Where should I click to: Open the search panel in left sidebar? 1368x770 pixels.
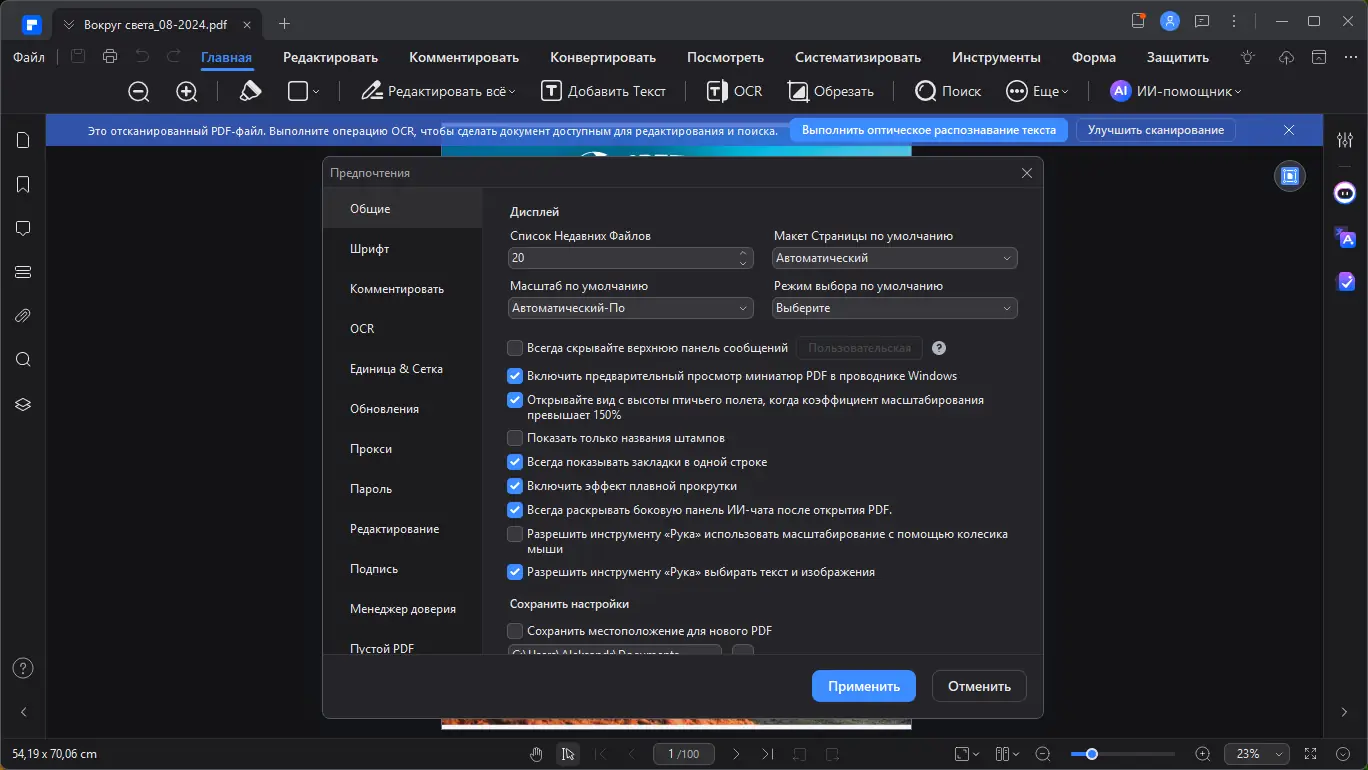23,360
